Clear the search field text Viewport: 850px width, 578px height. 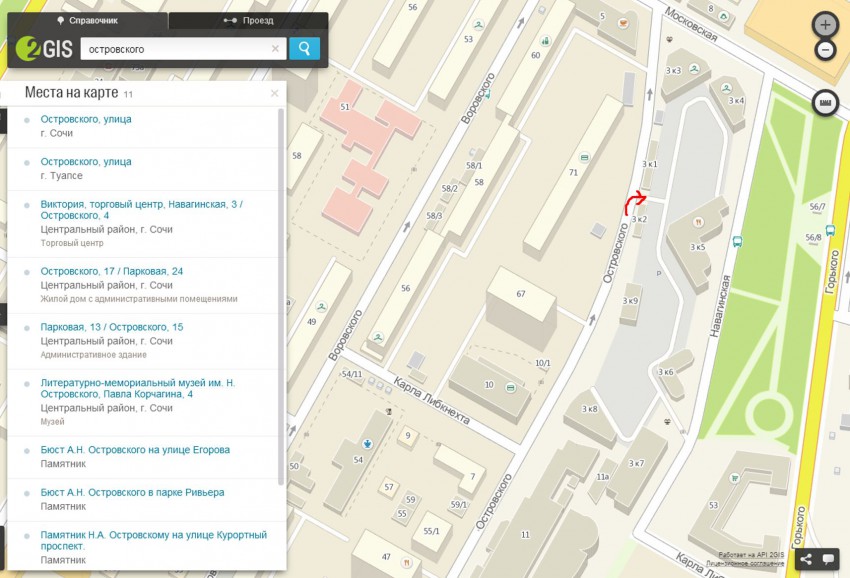click(x=275, y=49)
